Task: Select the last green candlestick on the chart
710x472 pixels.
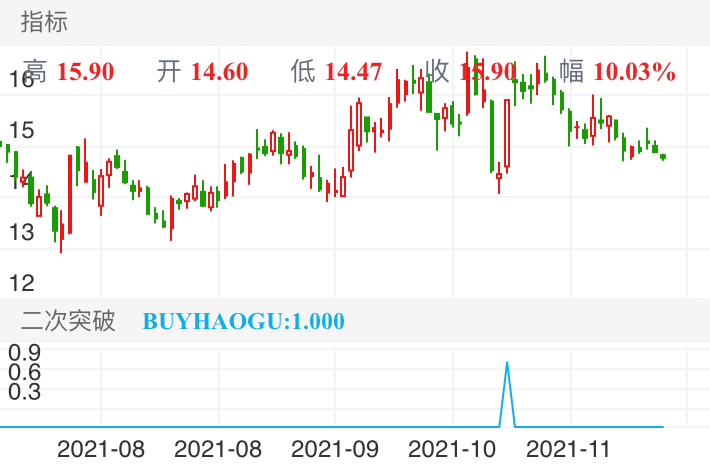Action: [663, 156]
